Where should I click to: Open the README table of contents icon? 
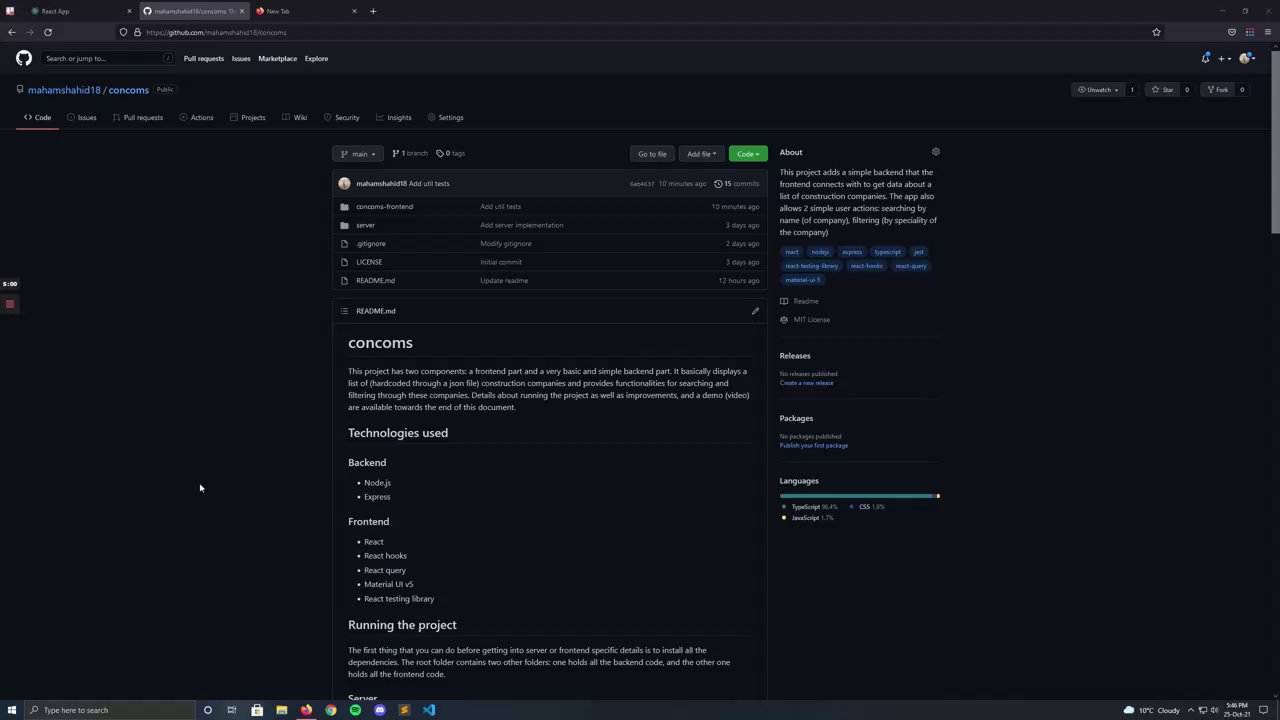coord(344,311)
